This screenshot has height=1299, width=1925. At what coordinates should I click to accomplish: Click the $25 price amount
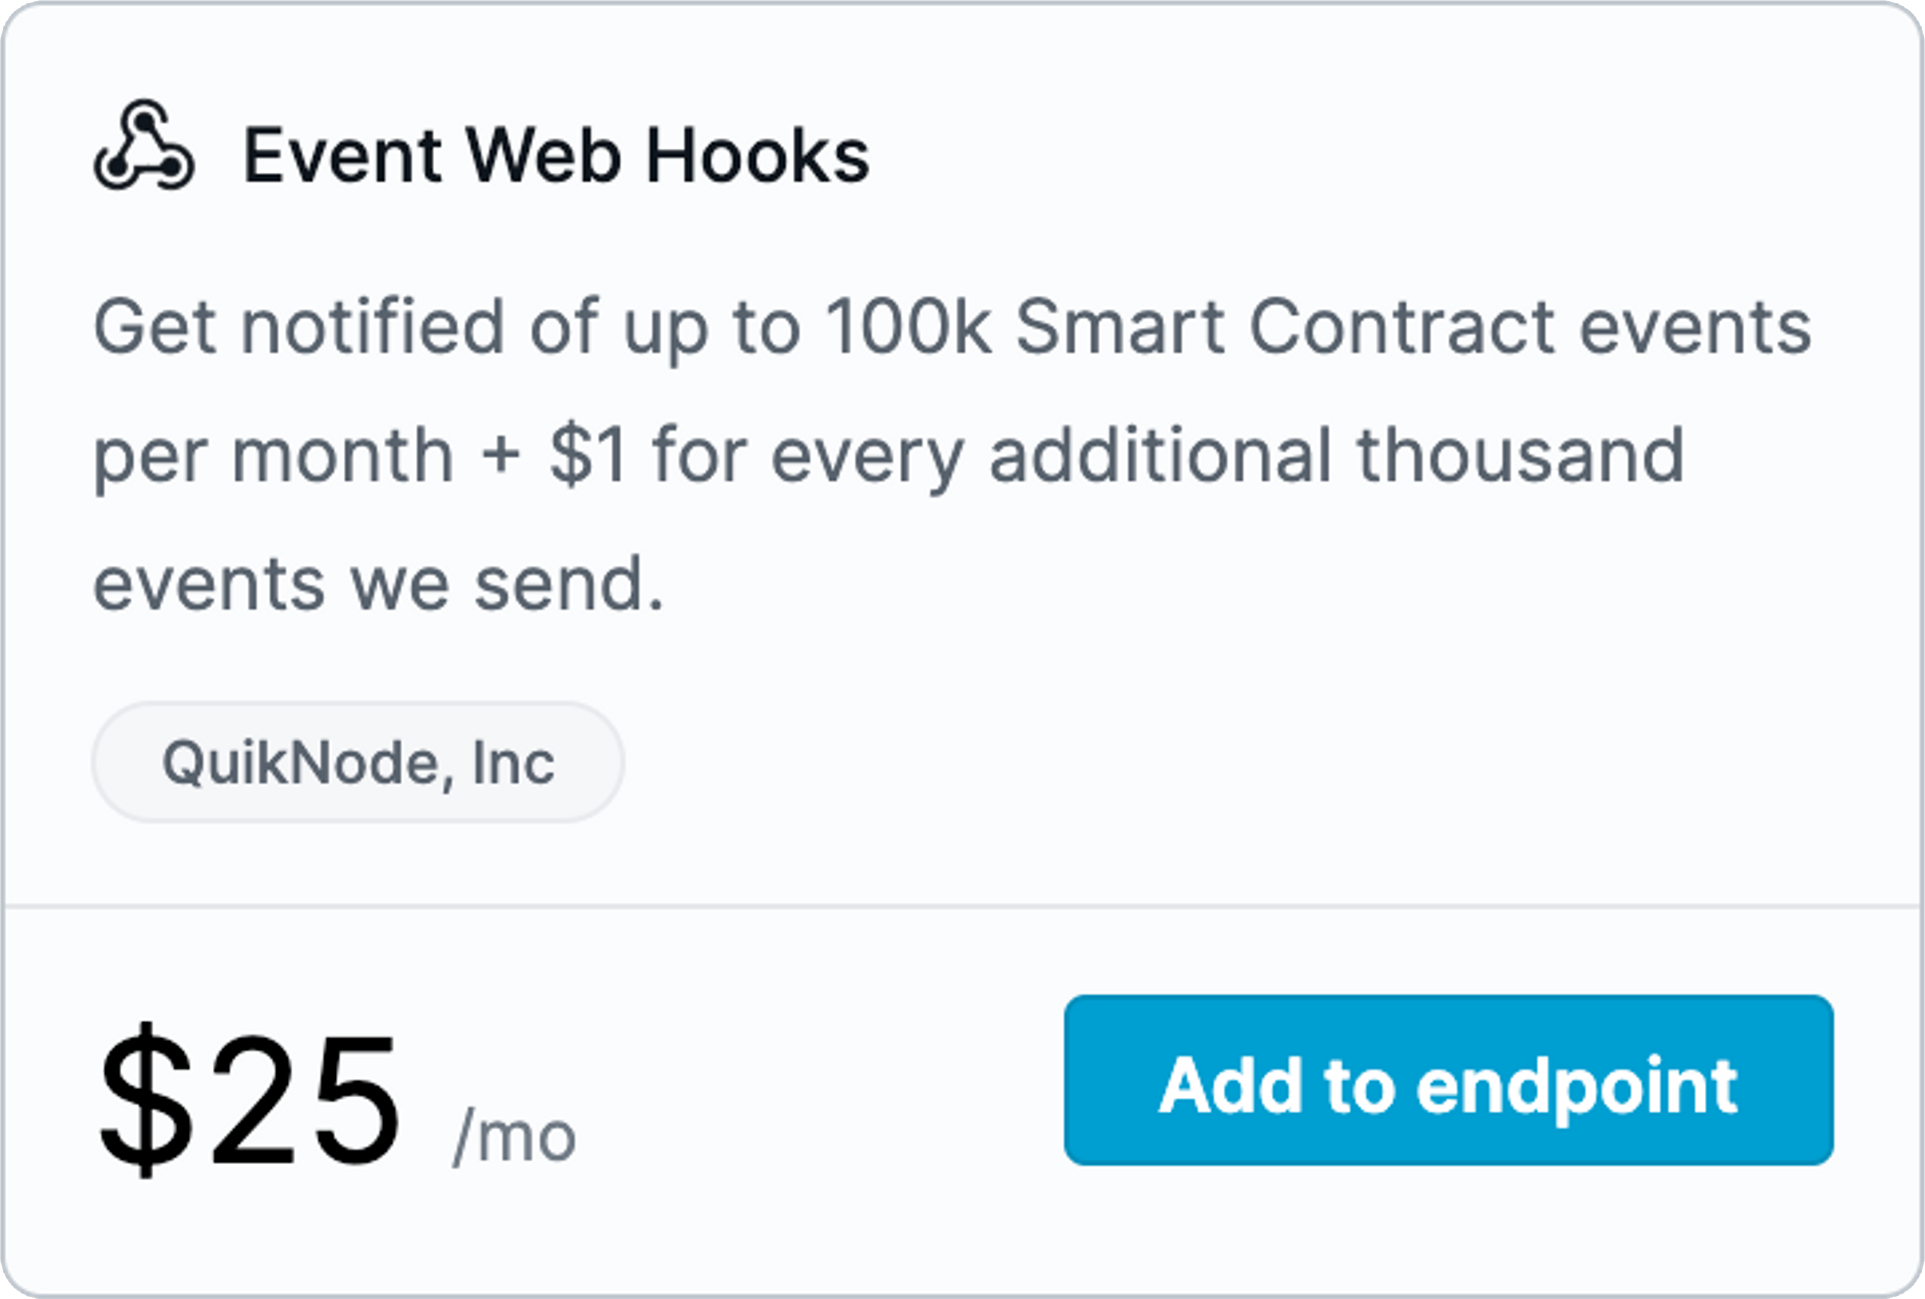tap(249, 1100)
